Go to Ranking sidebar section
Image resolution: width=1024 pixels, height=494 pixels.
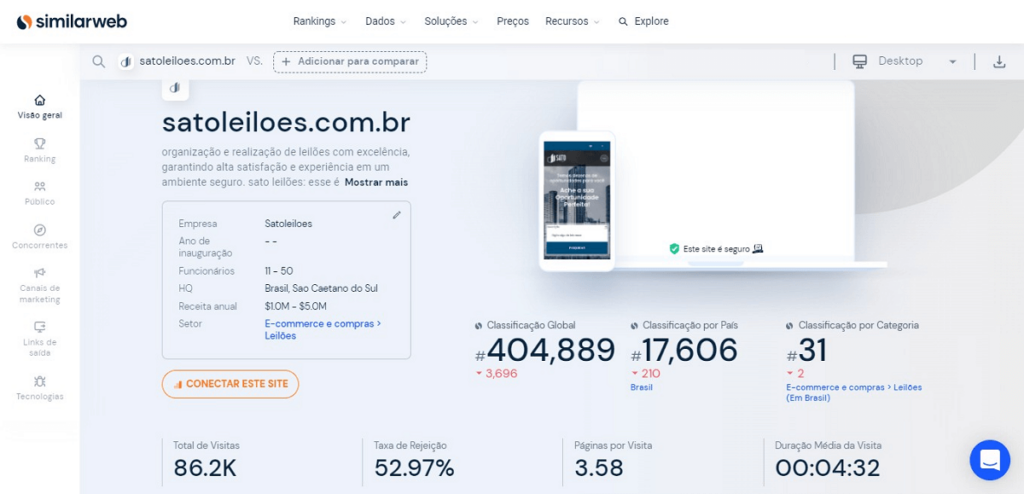click(40, 150)
